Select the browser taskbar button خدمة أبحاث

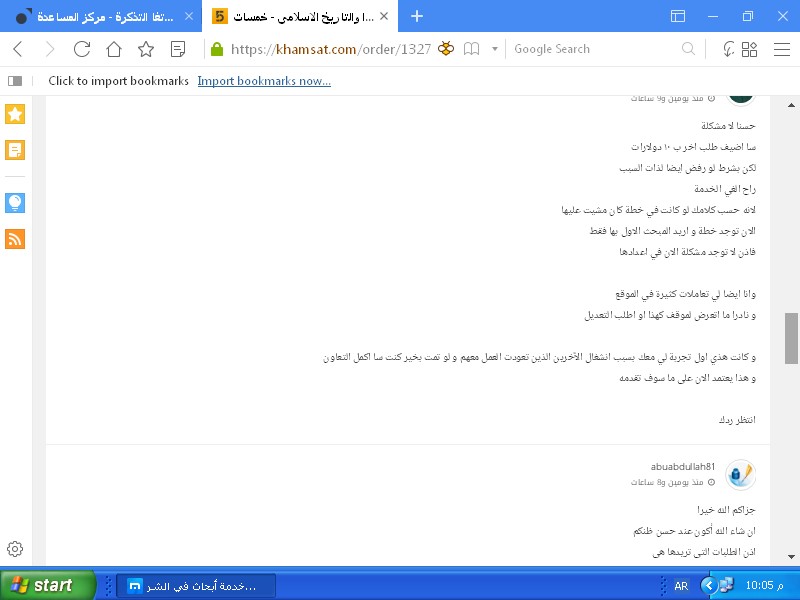[196, 586]
